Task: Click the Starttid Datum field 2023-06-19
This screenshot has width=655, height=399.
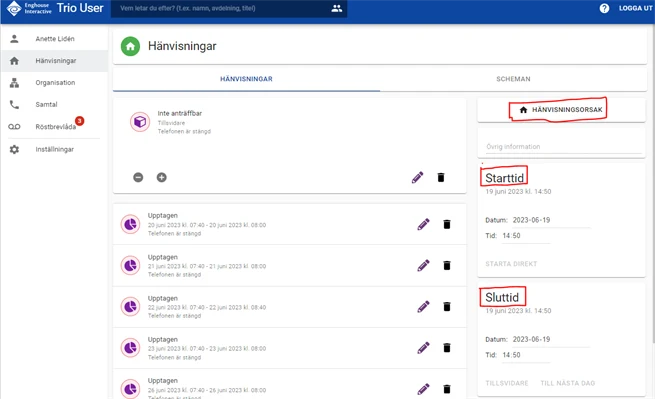Action: click(551, 220)
